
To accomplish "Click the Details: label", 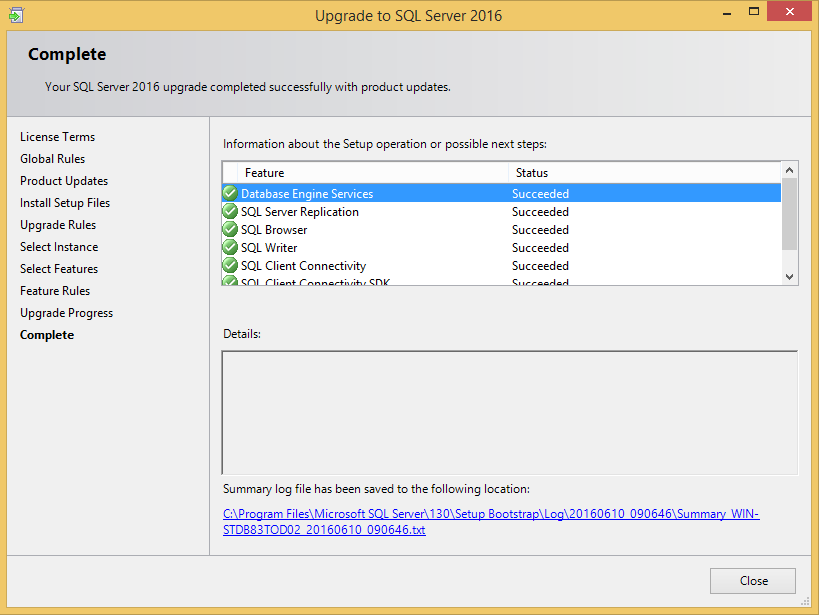I will [242, 334].
